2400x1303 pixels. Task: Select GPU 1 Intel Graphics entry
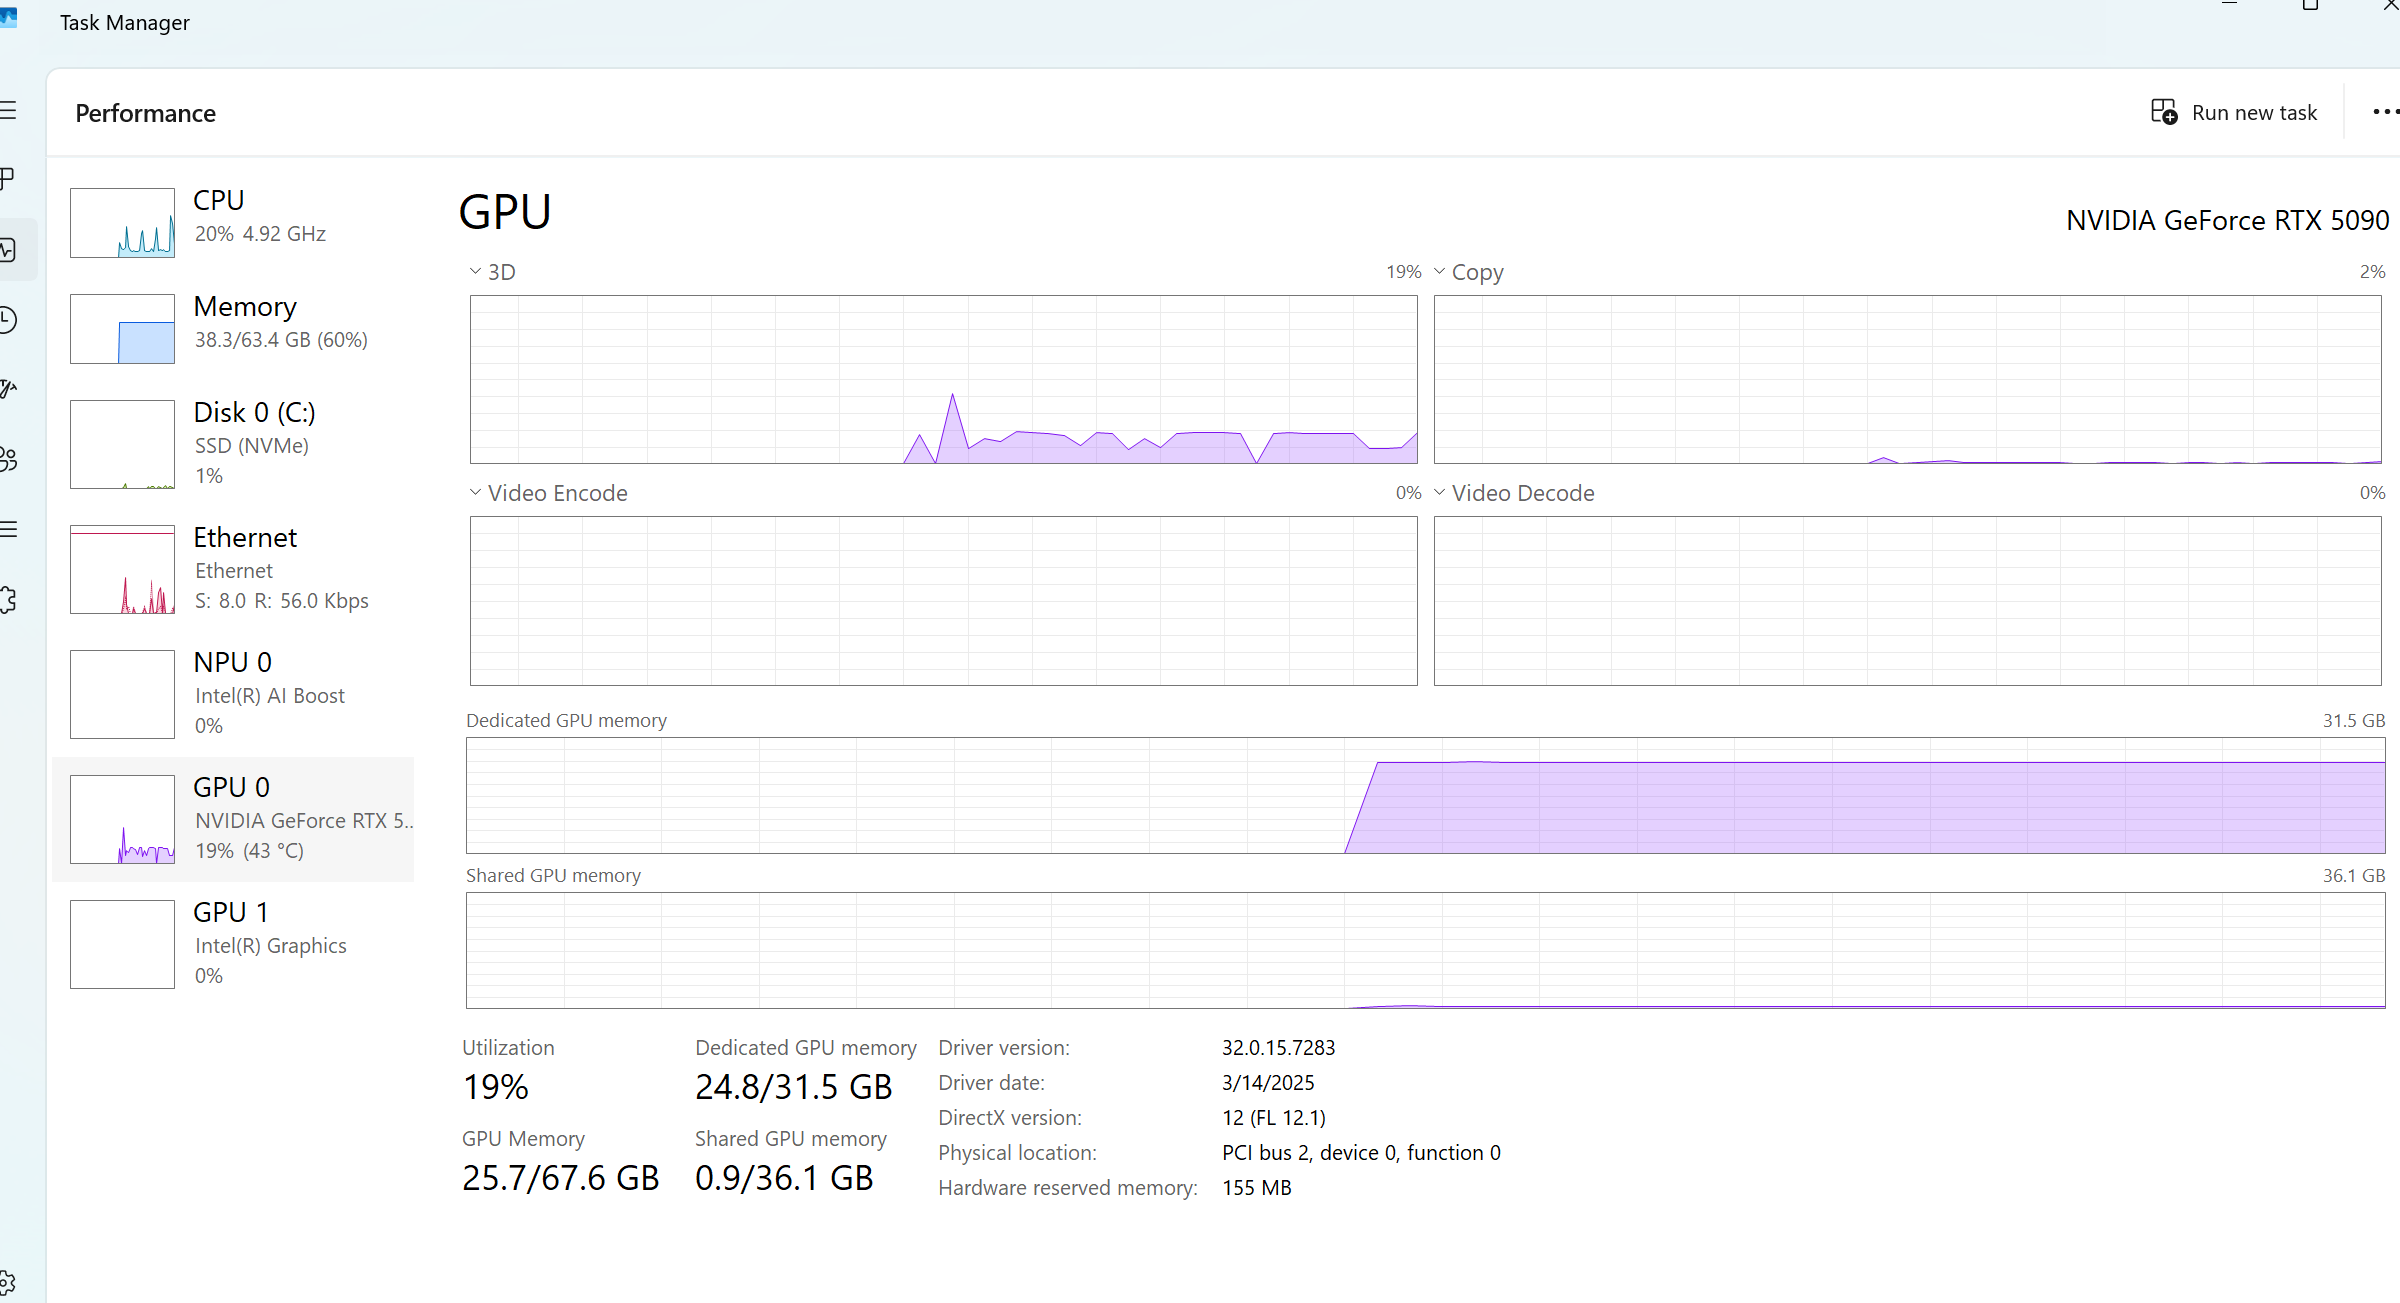(233, 944)
